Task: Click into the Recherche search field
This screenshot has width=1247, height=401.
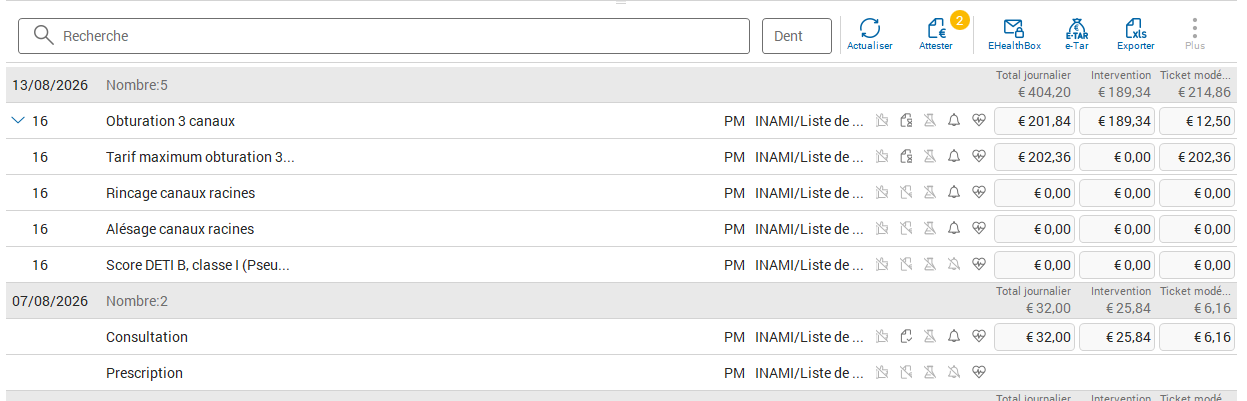Action: pyautogui.click(x=384, y=36)
